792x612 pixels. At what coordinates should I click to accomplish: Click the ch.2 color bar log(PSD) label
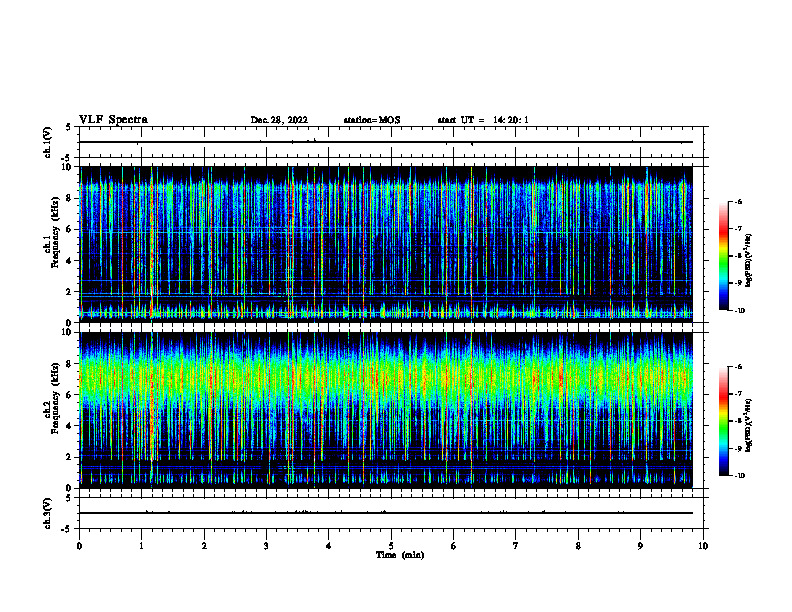coord(749,425)
